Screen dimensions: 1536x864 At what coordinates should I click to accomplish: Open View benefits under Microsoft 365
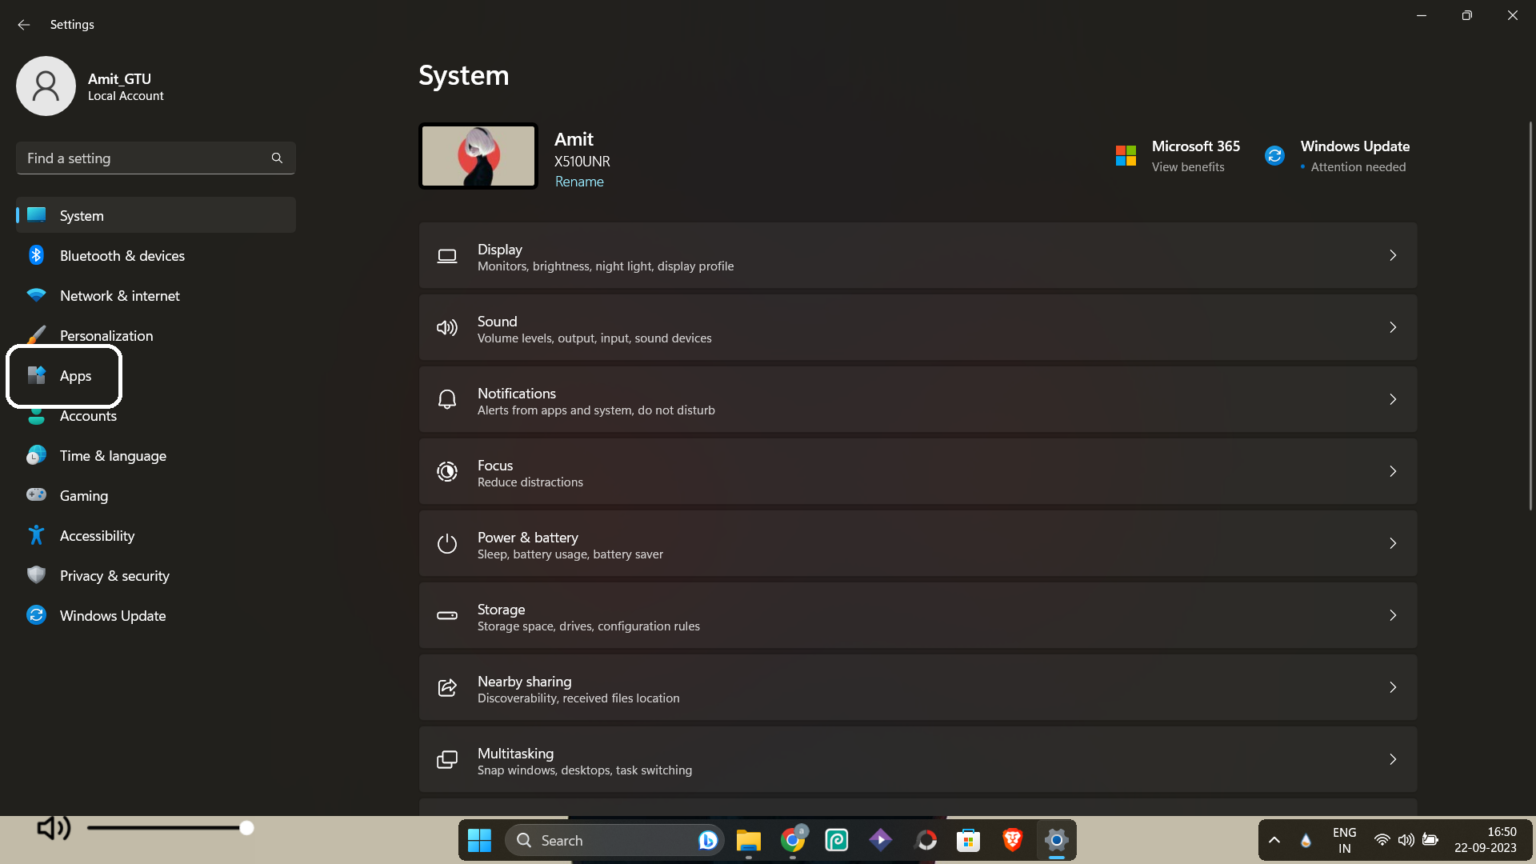(1188, 166)
